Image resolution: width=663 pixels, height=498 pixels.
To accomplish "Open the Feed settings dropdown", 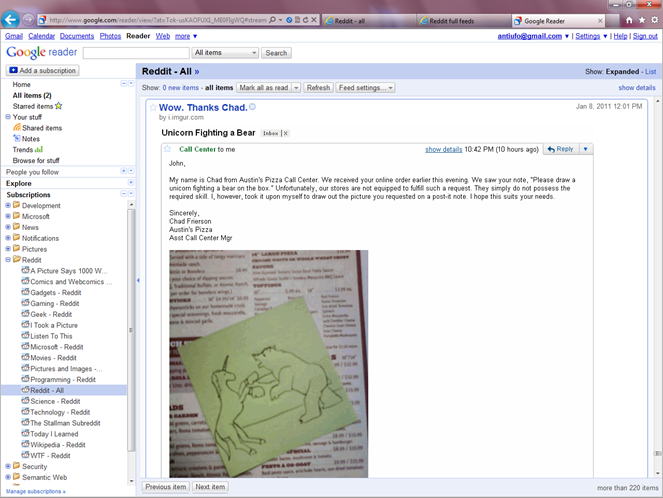I will point(366,88).
